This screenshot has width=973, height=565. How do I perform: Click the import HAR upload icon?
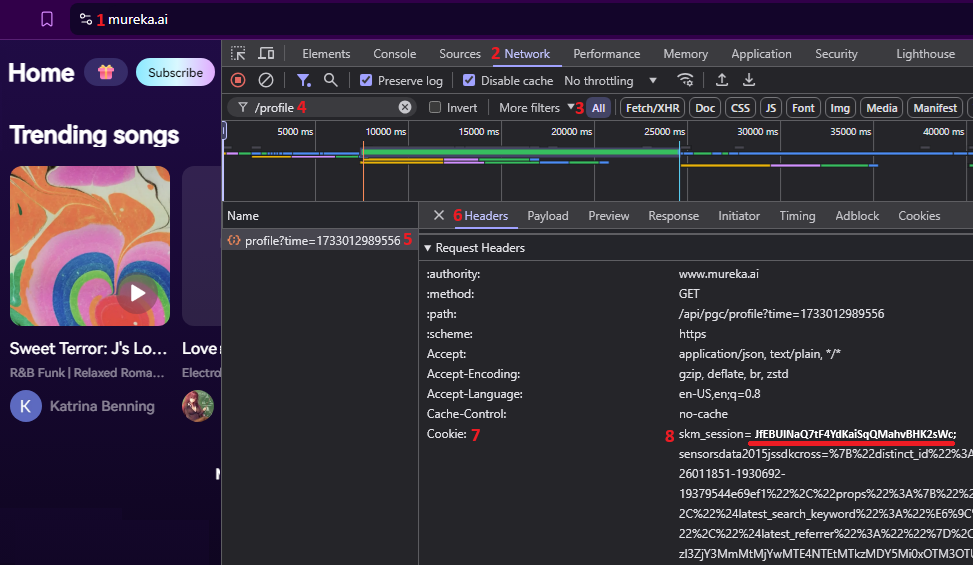pyautogui.click(x=721, y=80)
